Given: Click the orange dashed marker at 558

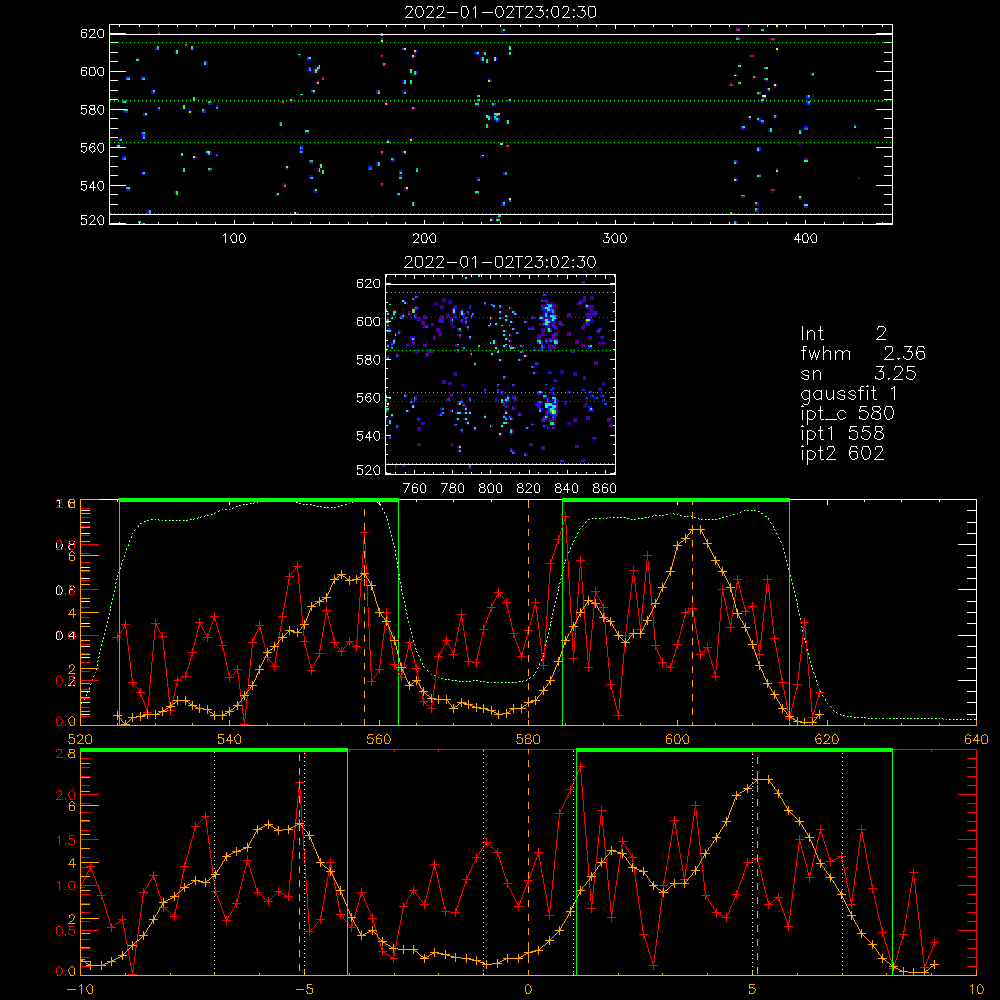Looking at the screenshot, I should 364,612.
